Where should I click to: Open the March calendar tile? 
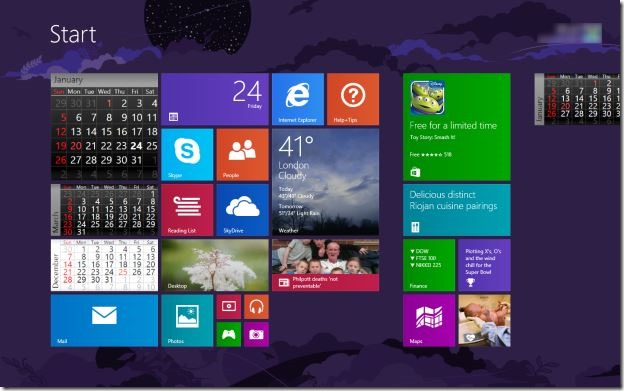(104, 210)
